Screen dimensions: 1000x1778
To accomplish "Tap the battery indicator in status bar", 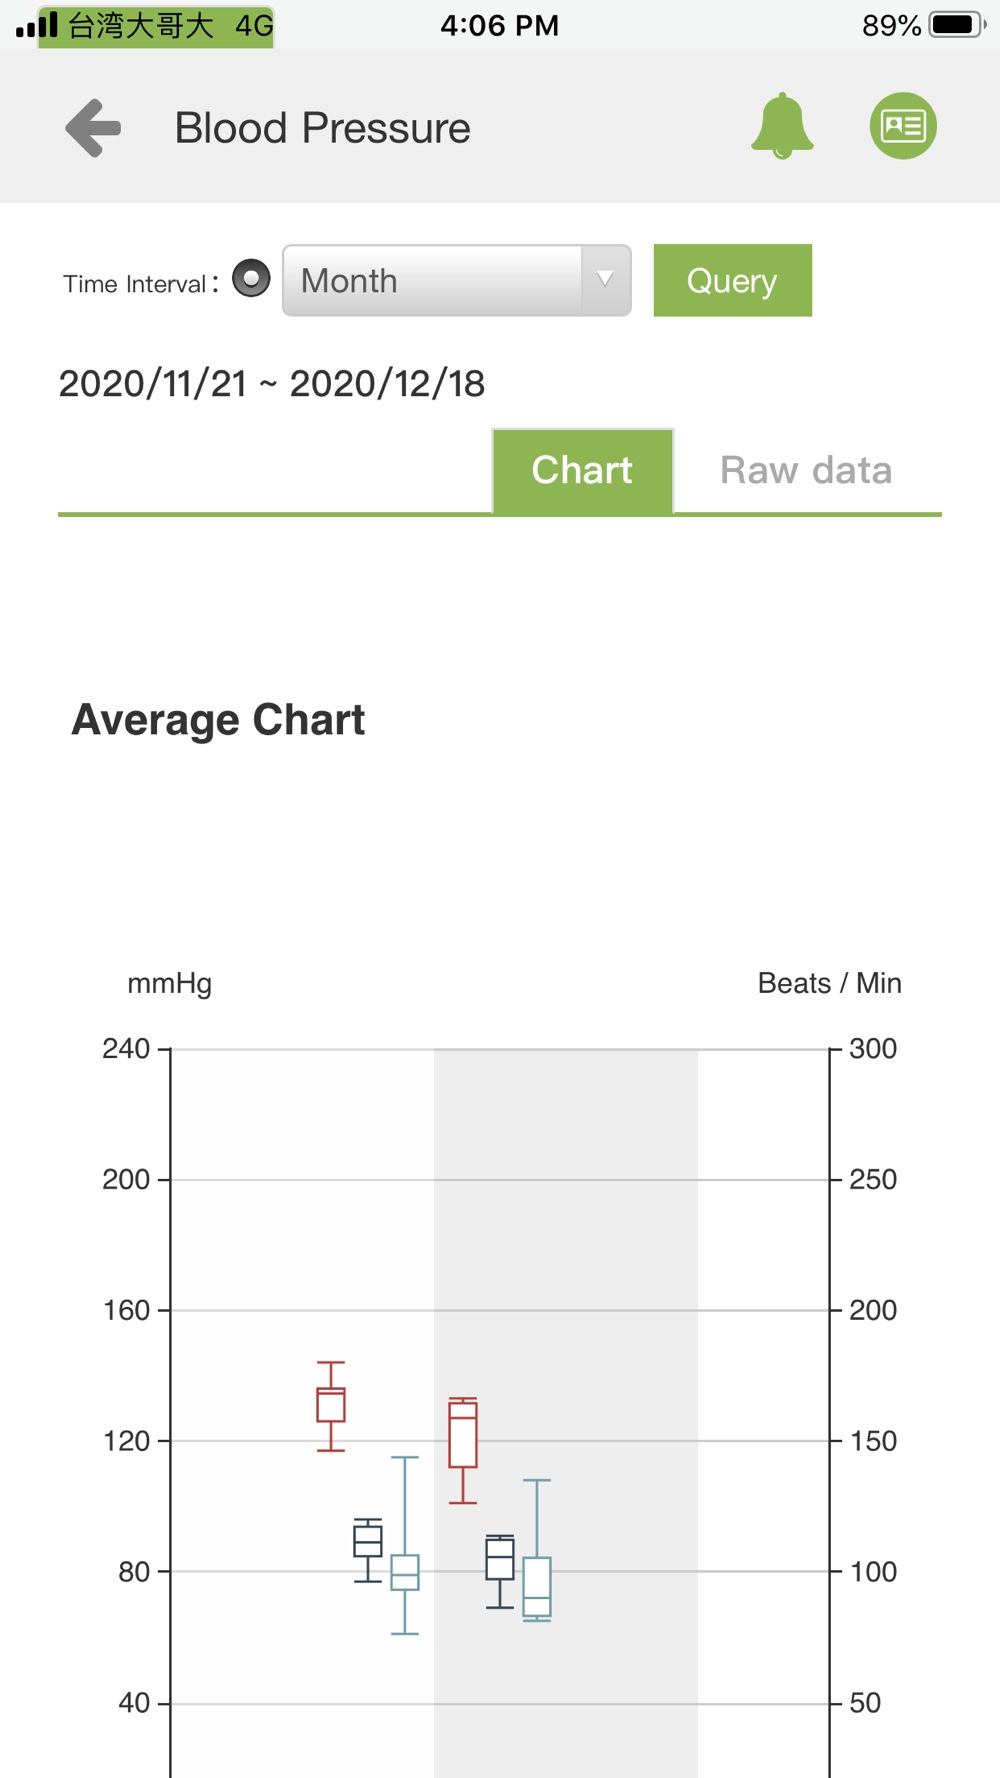I will 957,25.
